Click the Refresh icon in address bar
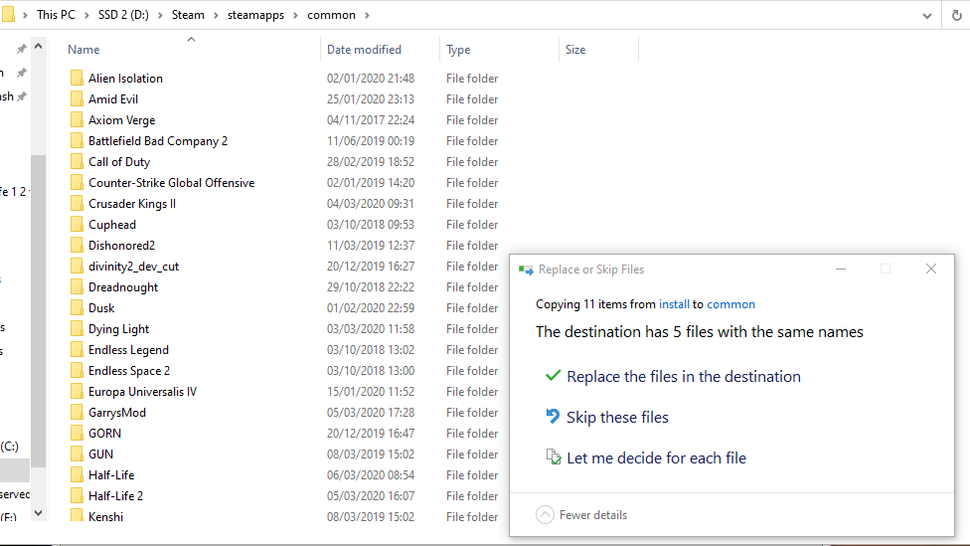Viewport: 970px width, 546px height. click(956, 15)
